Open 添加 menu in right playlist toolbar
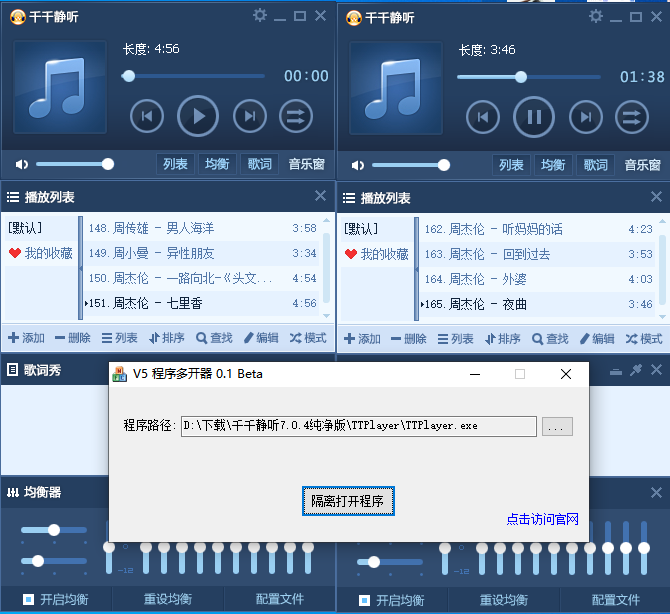This screenshot has height=614, width=670. coord(362,338)
